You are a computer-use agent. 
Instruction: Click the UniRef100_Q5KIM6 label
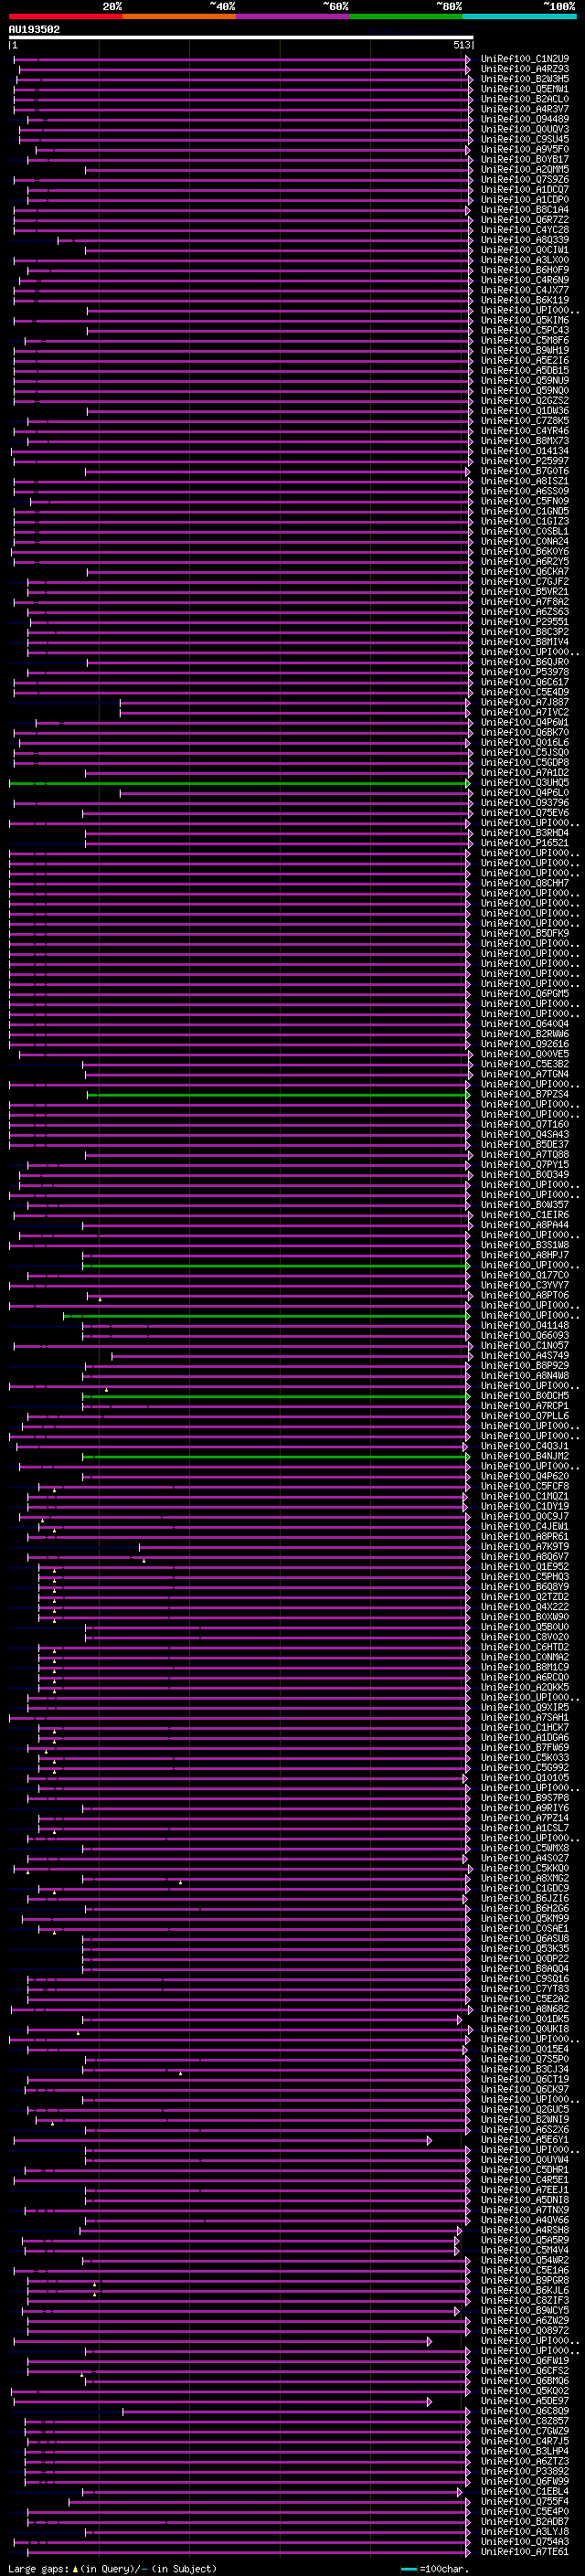524,320
